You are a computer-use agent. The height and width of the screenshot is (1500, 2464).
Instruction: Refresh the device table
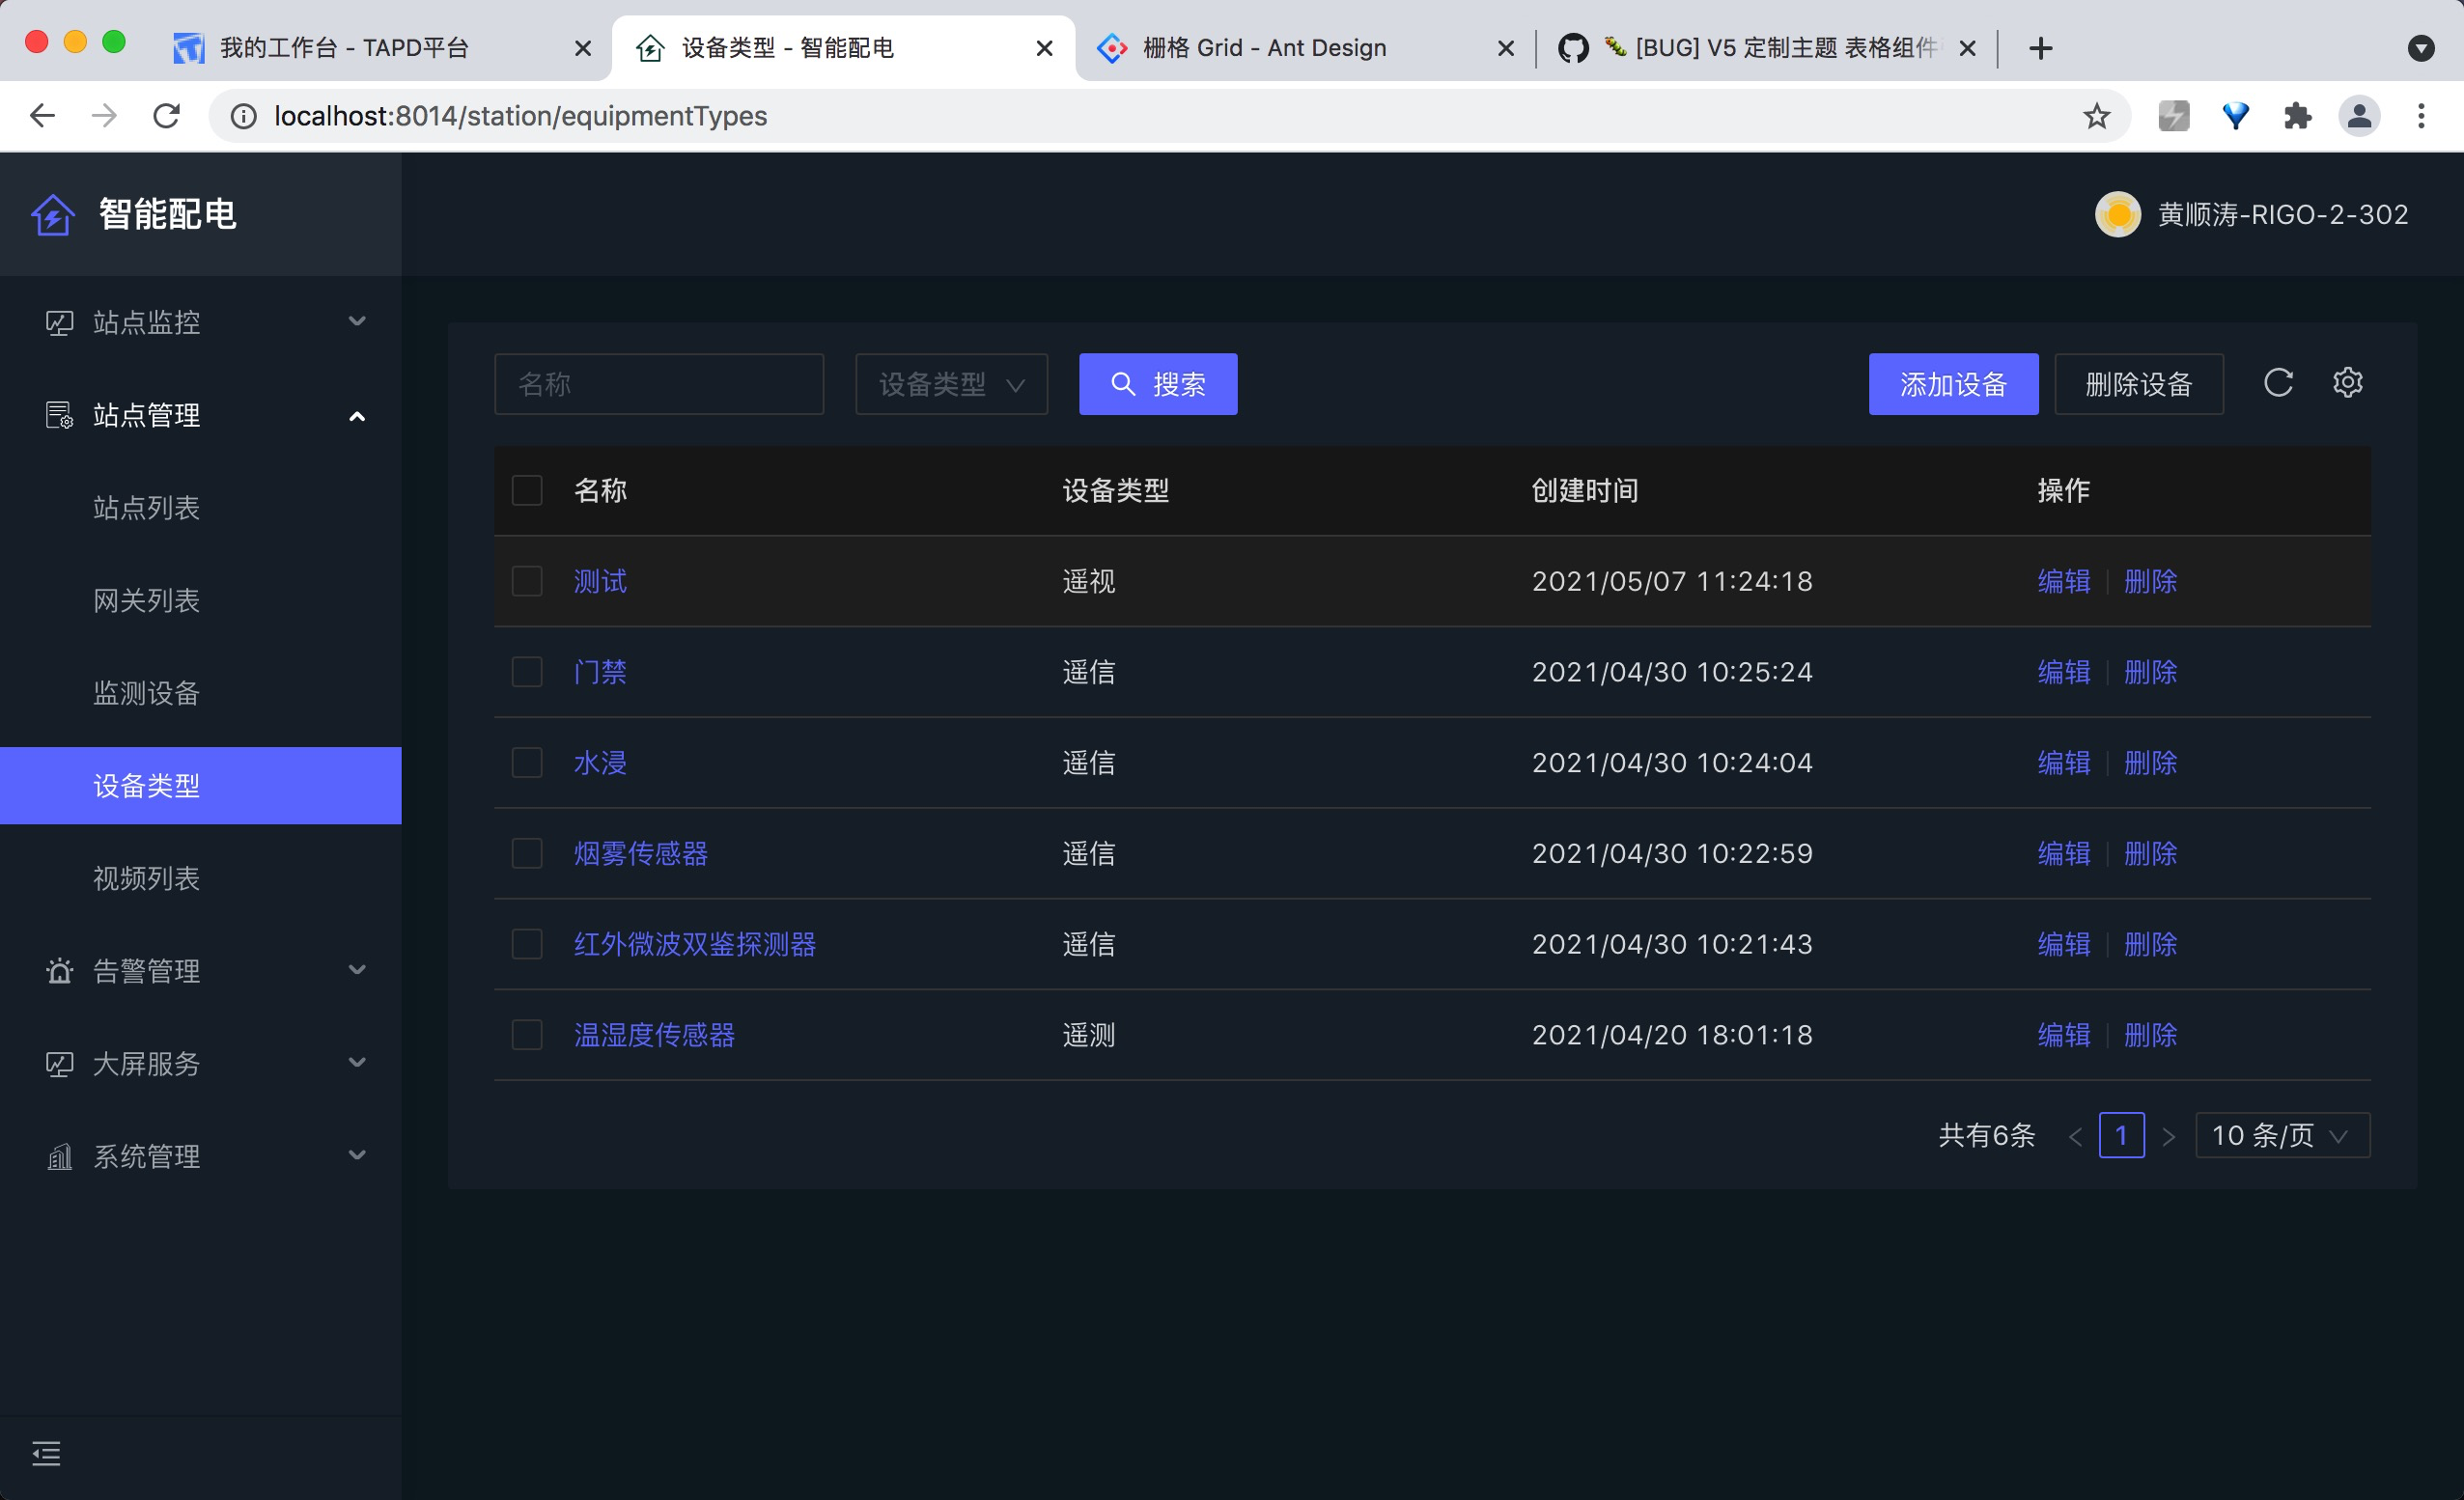pyautogui.click(x=2278, y=382)
